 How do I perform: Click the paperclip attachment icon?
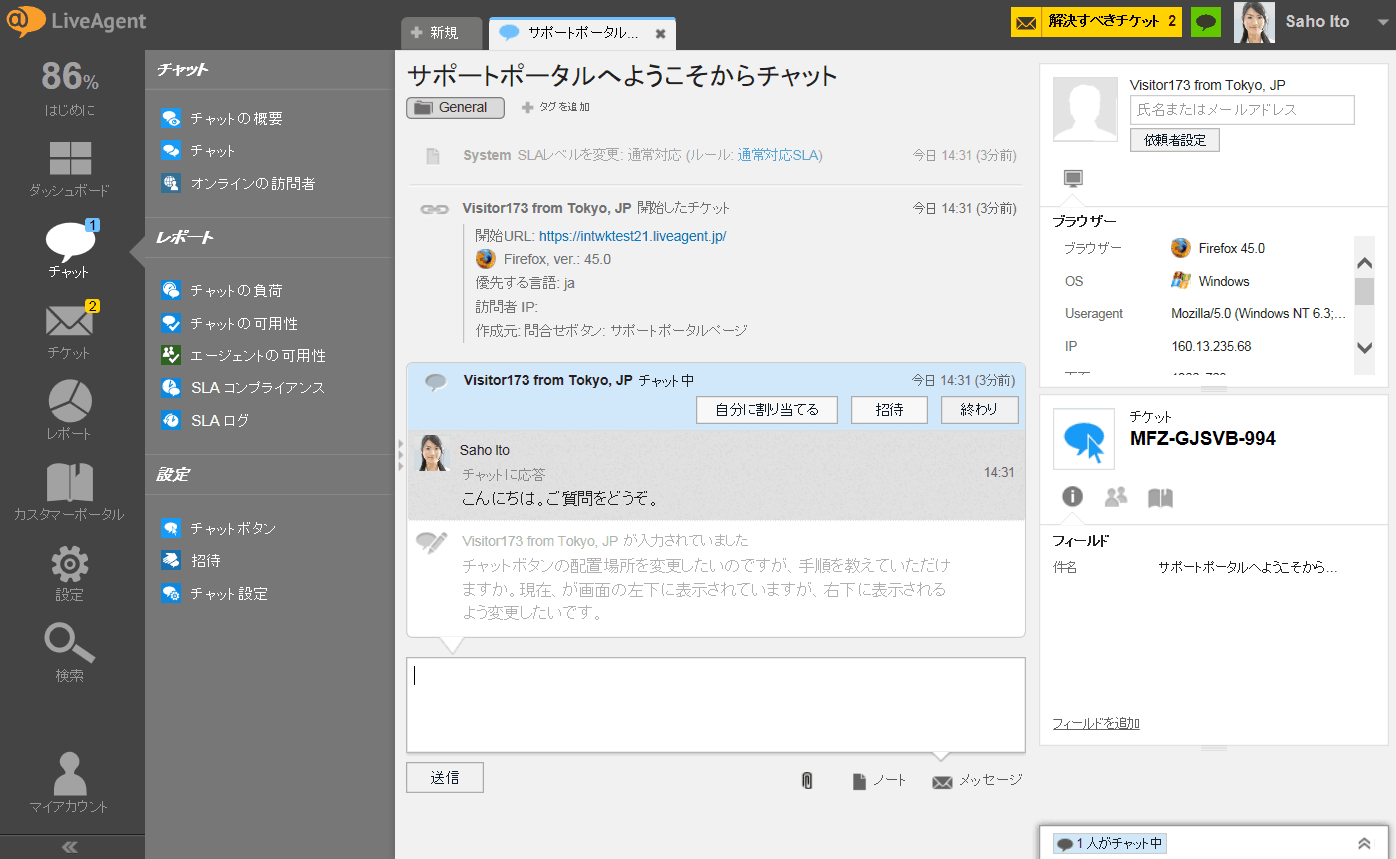coord(807,781)
